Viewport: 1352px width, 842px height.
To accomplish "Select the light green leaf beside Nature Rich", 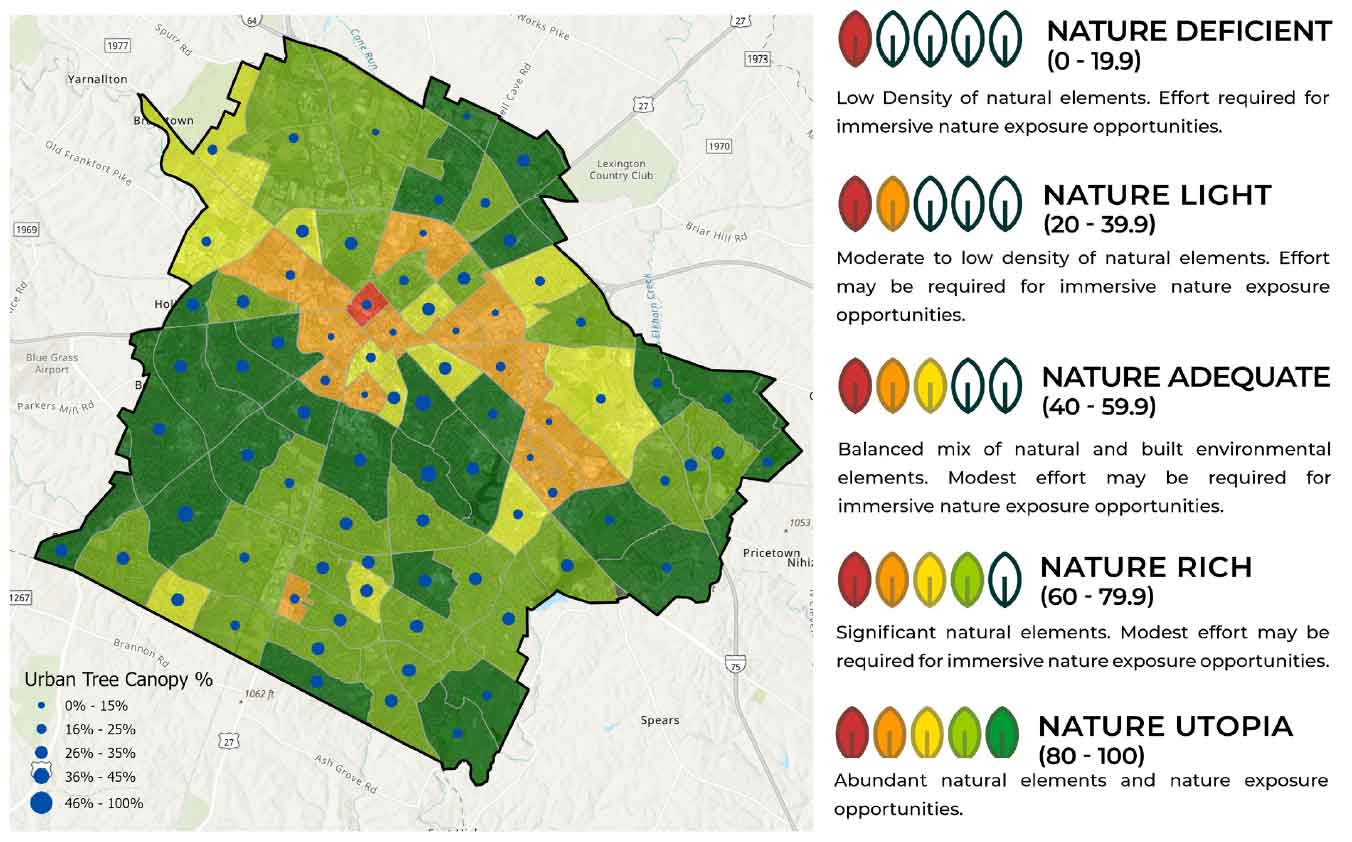I will (968, 577).
